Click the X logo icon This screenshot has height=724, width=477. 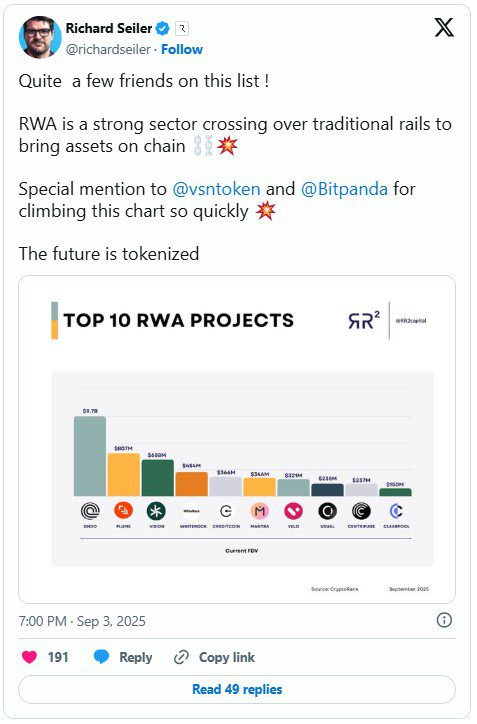pyautogui.click(x=444, y=27)
